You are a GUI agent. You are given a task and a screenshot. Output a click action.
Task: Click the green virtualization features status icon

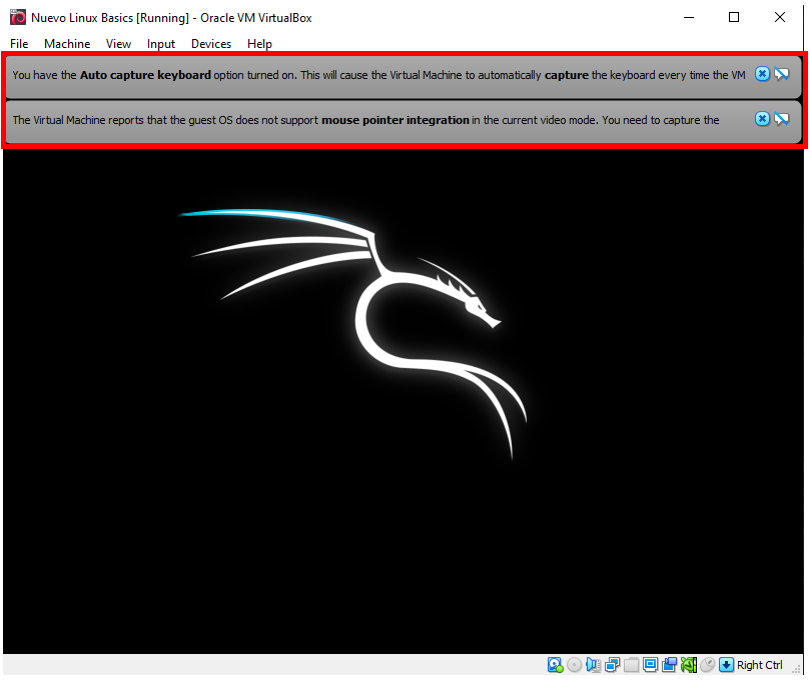point(689,664)
